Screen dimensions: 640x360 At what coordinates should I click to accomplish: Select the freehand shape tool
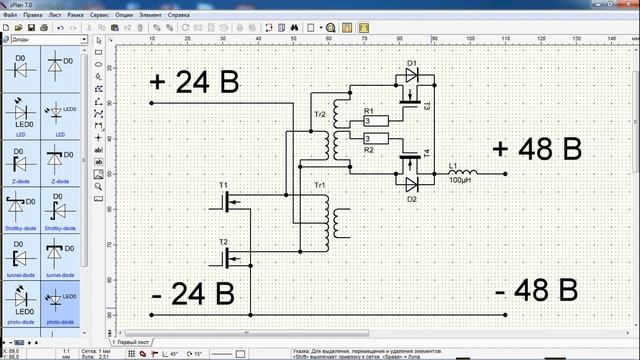(98, 77)
